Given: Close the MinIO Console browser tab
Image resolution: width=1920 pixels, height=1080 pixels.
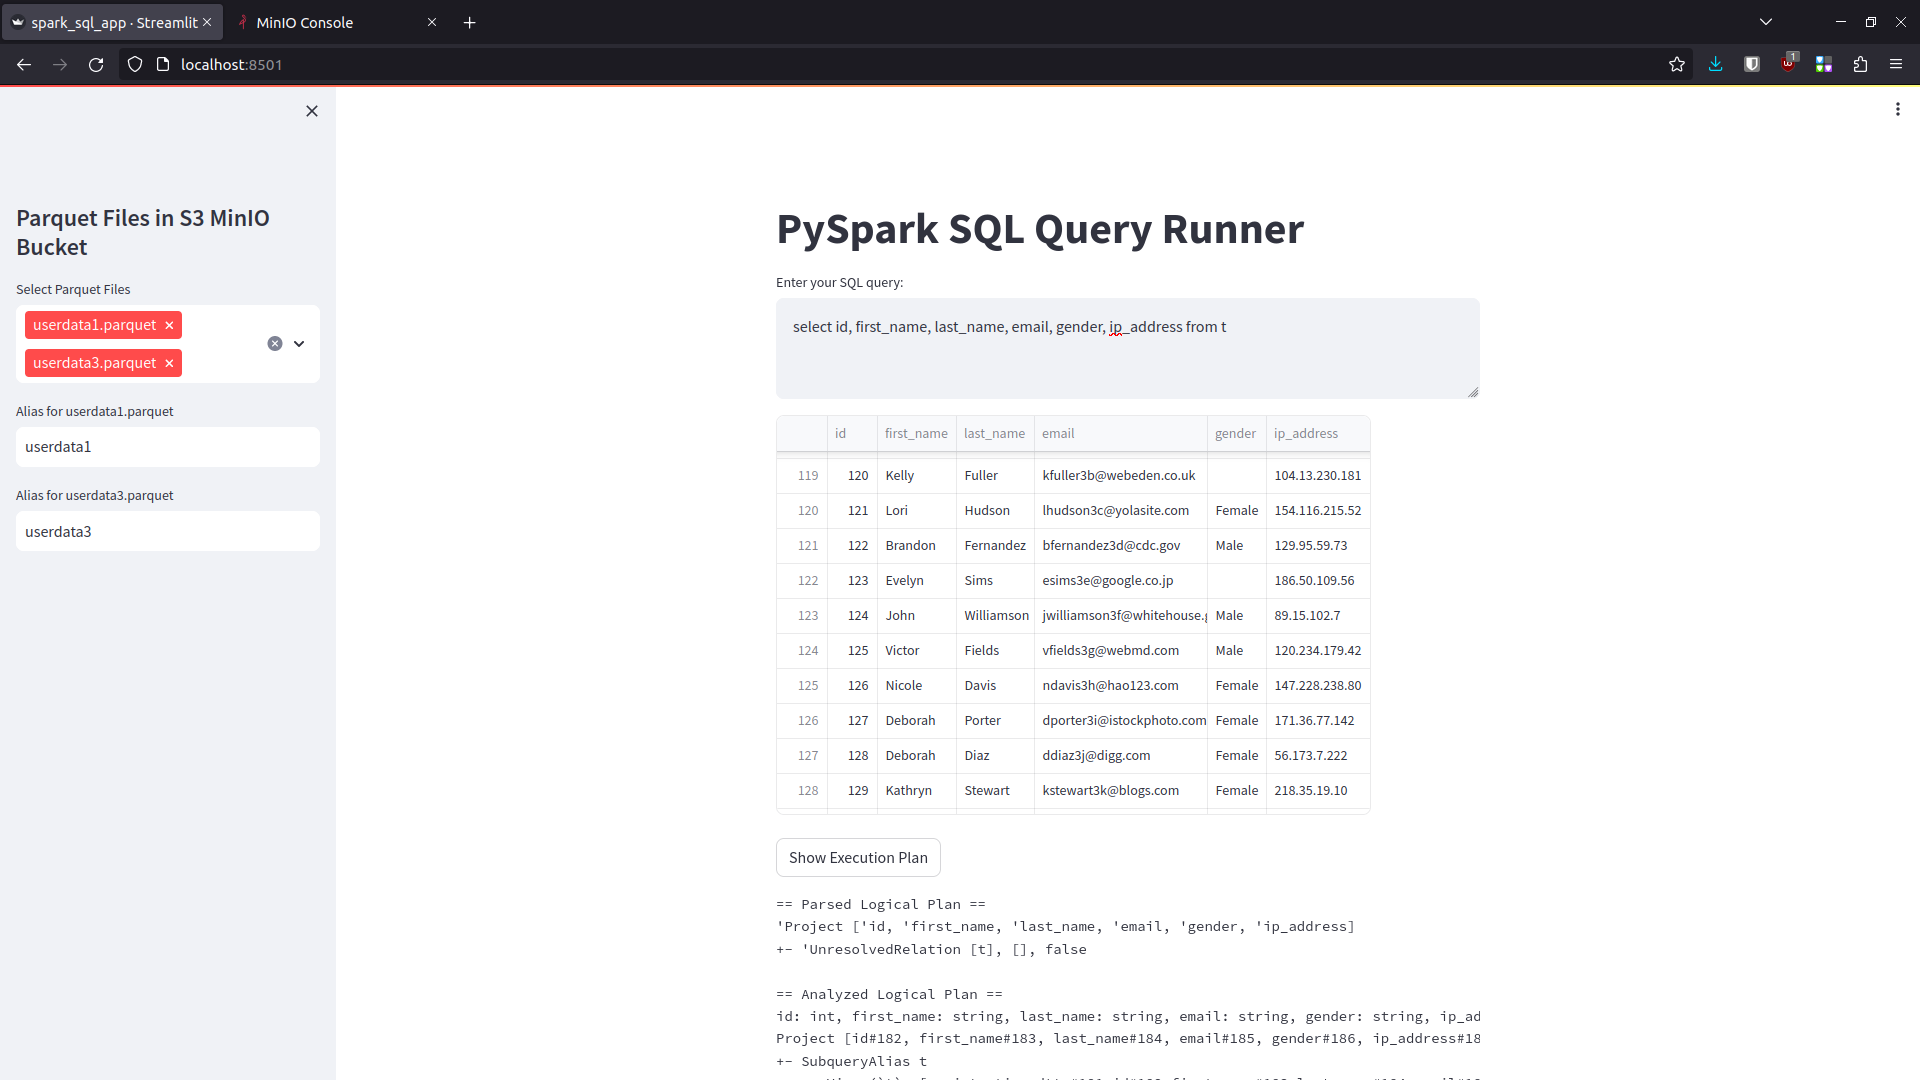Looking at the screenshot, I should click(432, 22).
